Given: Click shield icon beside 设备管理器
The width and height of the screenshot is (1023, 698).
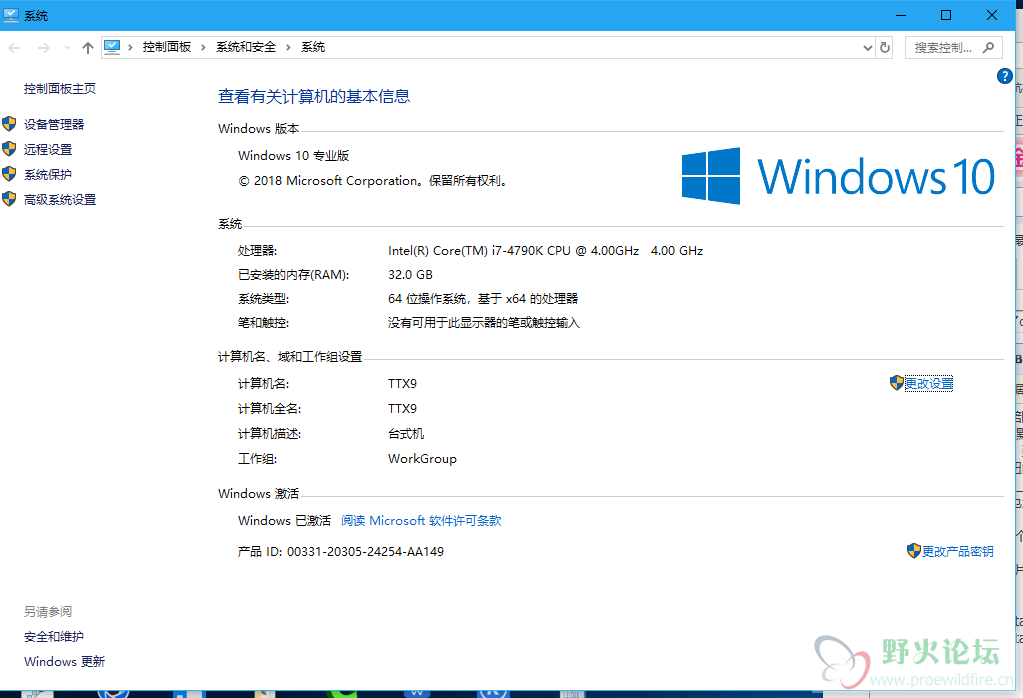Looking at the screenshot, I should click(9, 123).
